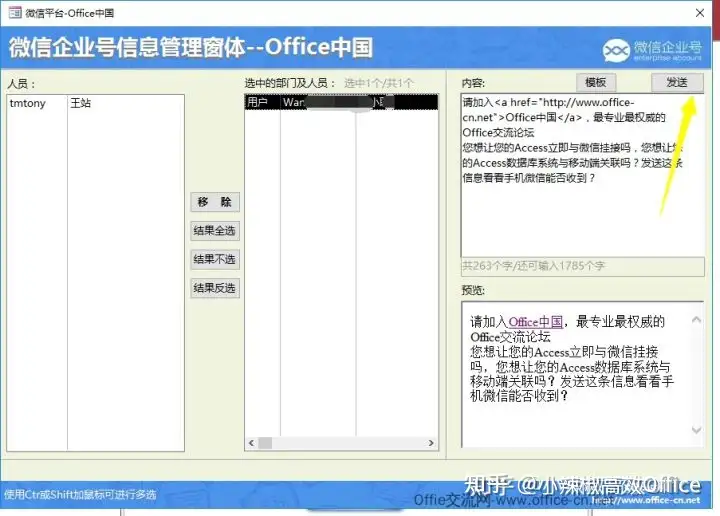The height and width of the screenshot is (516, 720).
Task: Click the 选中1个/共1个 counter text
Action: coord(379,83)
